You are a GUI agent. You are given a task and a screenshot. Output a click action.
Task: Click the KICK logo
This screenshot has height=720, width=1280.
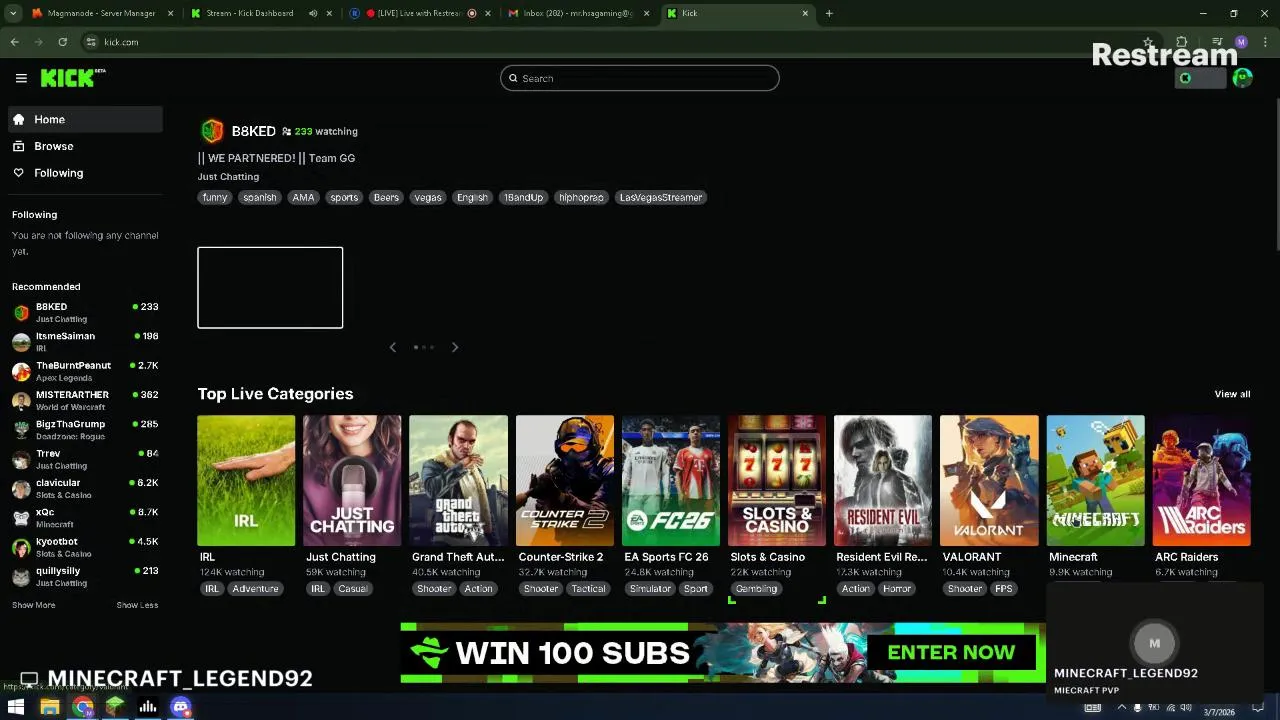(x=72, y=78)
